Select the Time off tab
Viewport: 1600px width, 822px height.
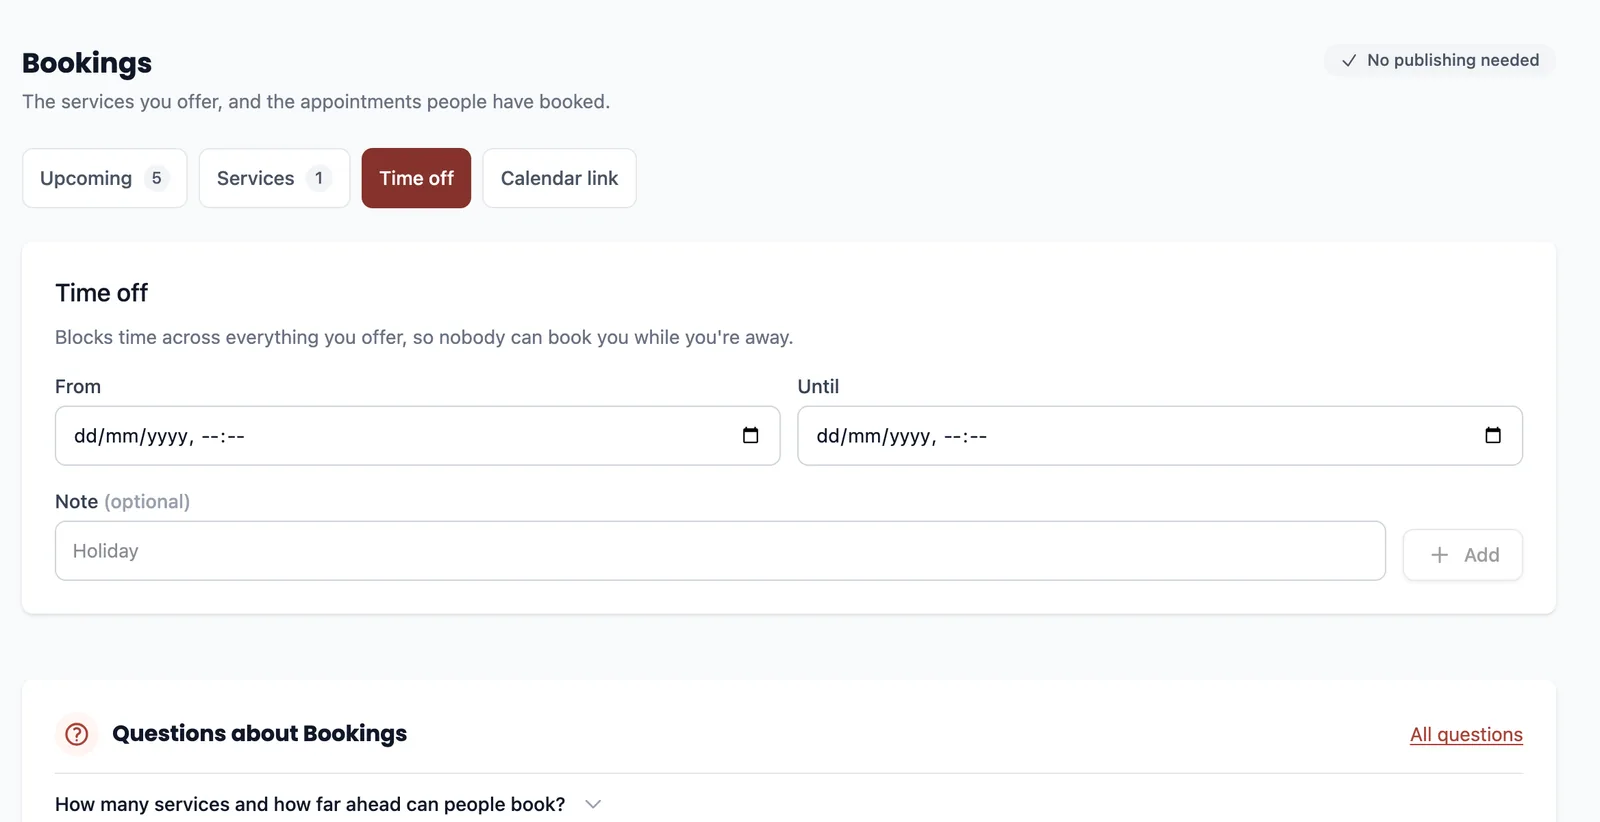click(416, 178)
